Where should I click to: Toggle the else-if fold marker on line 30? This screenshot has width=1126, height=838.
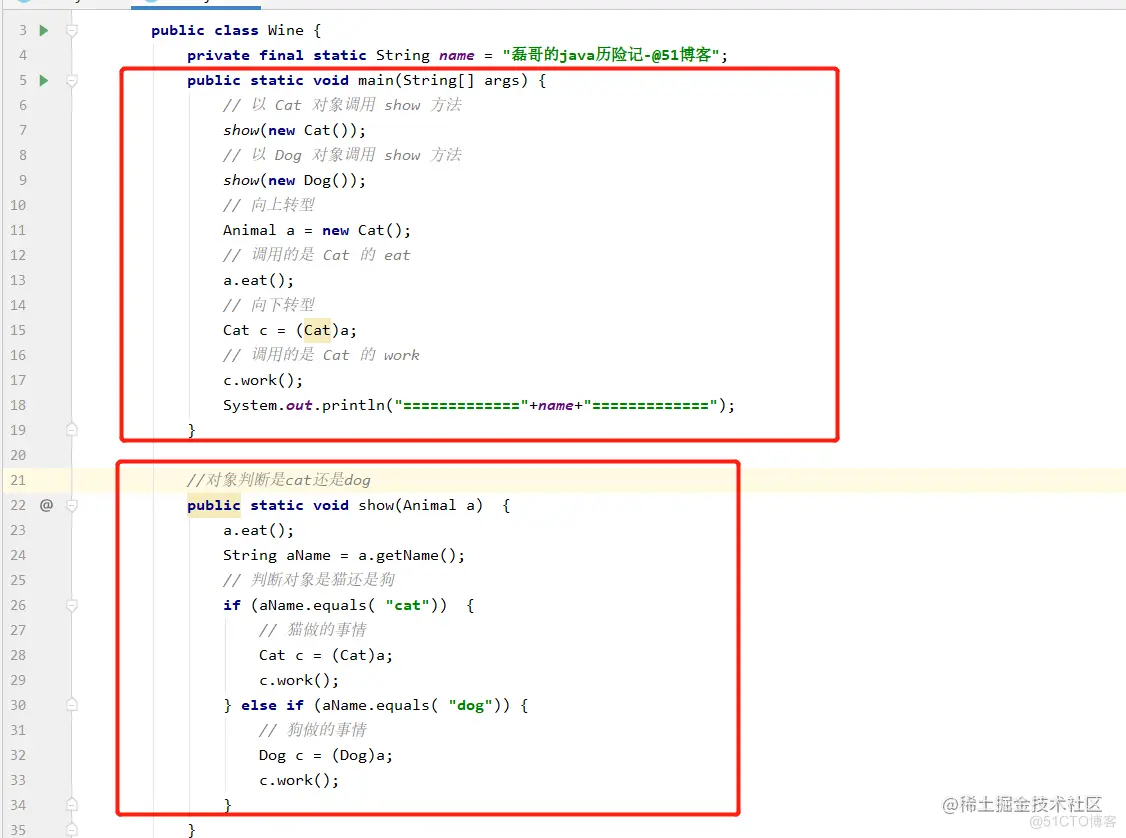point(72,705)
